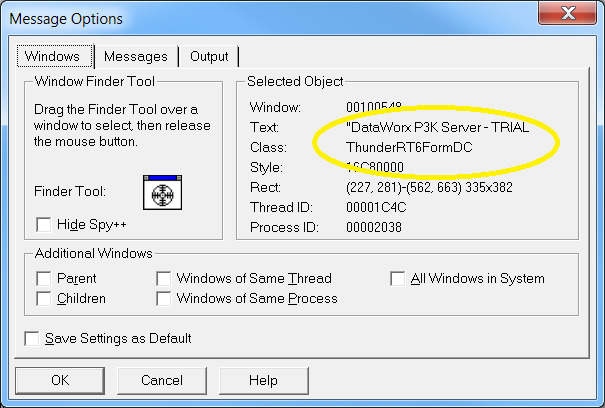Open the Output tab
The width and height of the screenshot is (605, 408).
tap(209, 57)
